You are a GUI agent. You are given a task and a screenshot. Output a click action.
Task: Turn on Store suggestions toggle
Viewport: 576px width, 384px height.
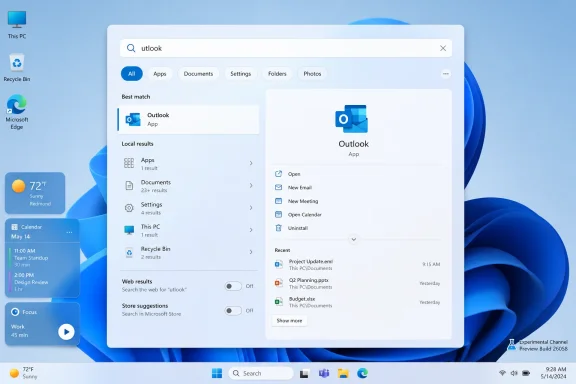tap(233, 311)
